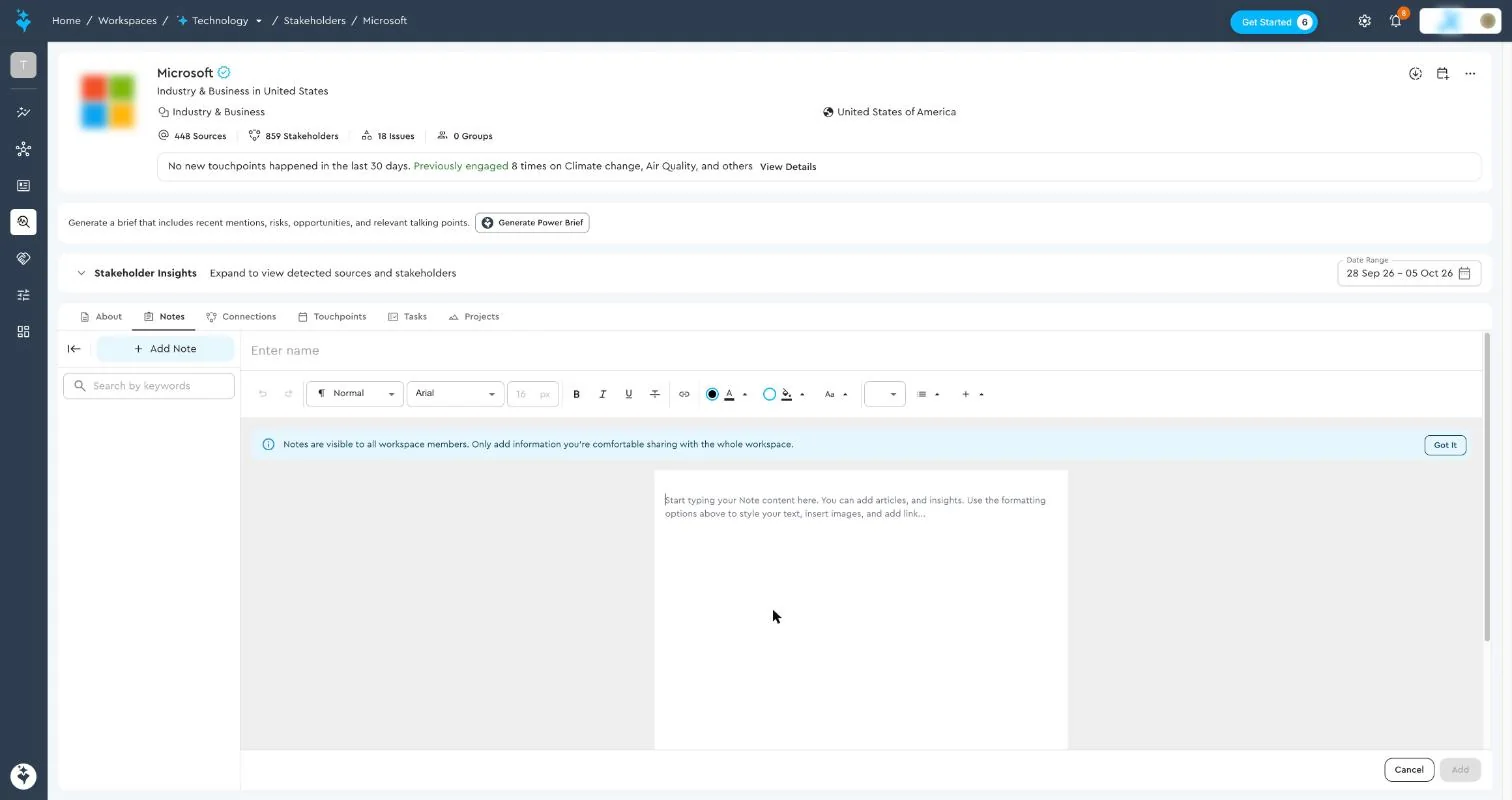The width and height of the screenshot is (1512, 800).
Task: Select the Notes tab
Action: 164,317
